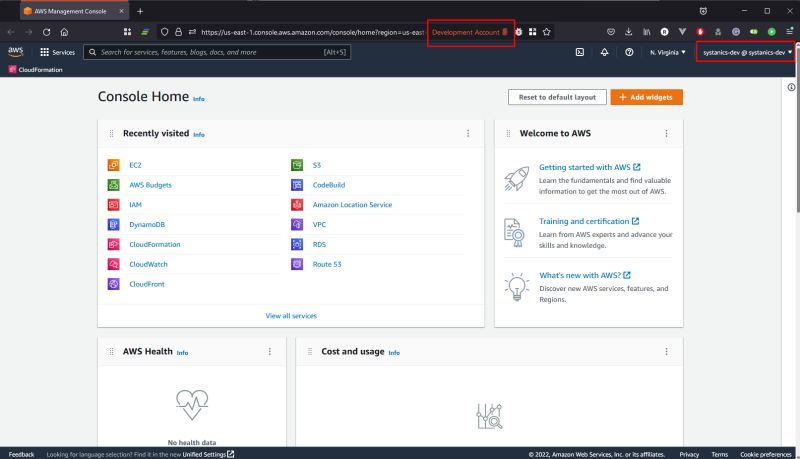The height and width of the screenshot is (459, 800).
Task: Expand the N. Virginia region dropdown
Action: click(x=667, y=52)
